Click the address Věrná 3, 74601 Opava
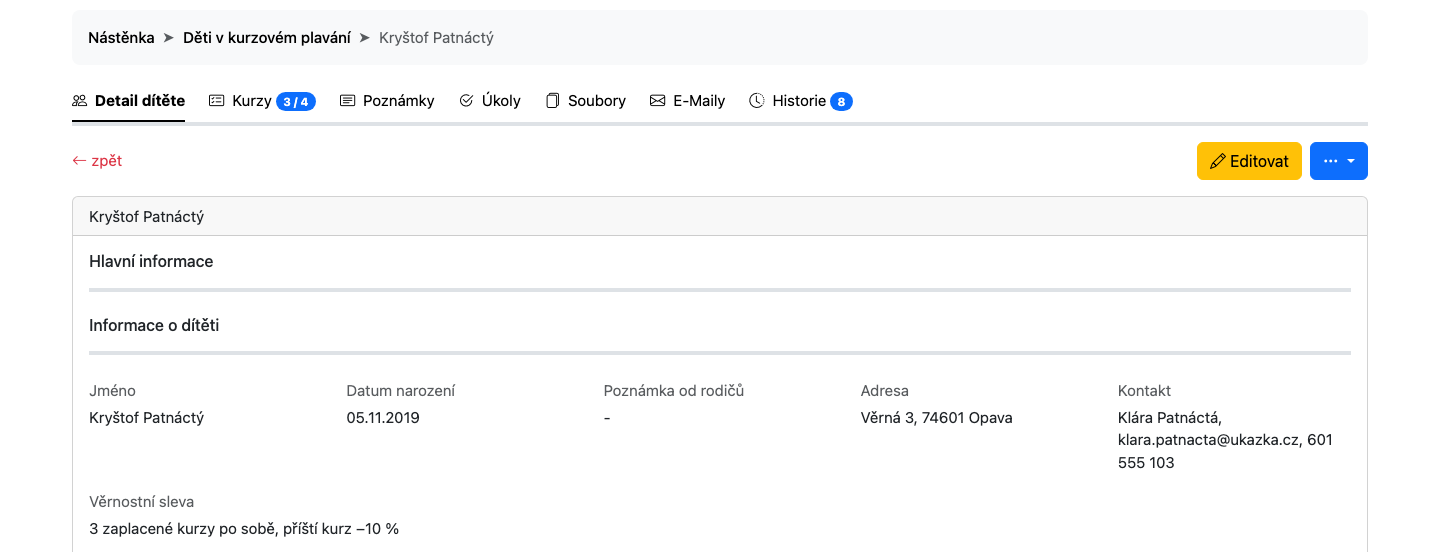The width and height of the screenshot is (1440, 552). point(937,418)
